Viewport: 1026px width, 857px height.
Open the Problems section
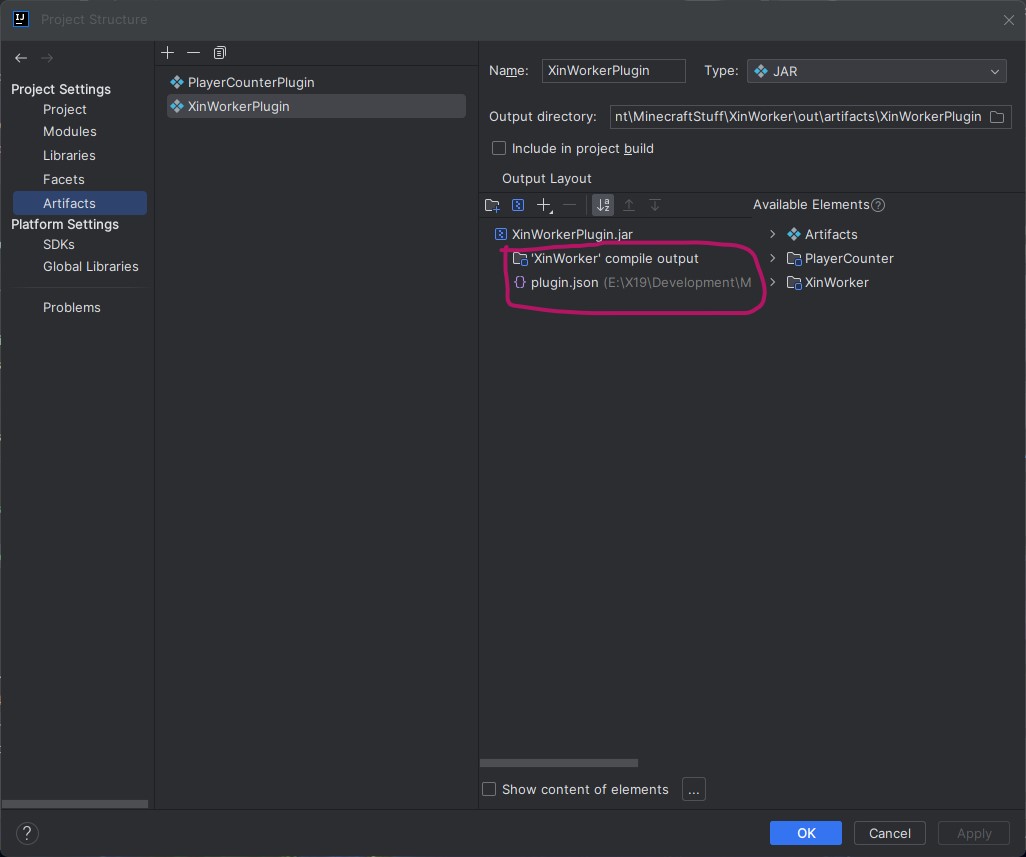click(x=72, y=307)
